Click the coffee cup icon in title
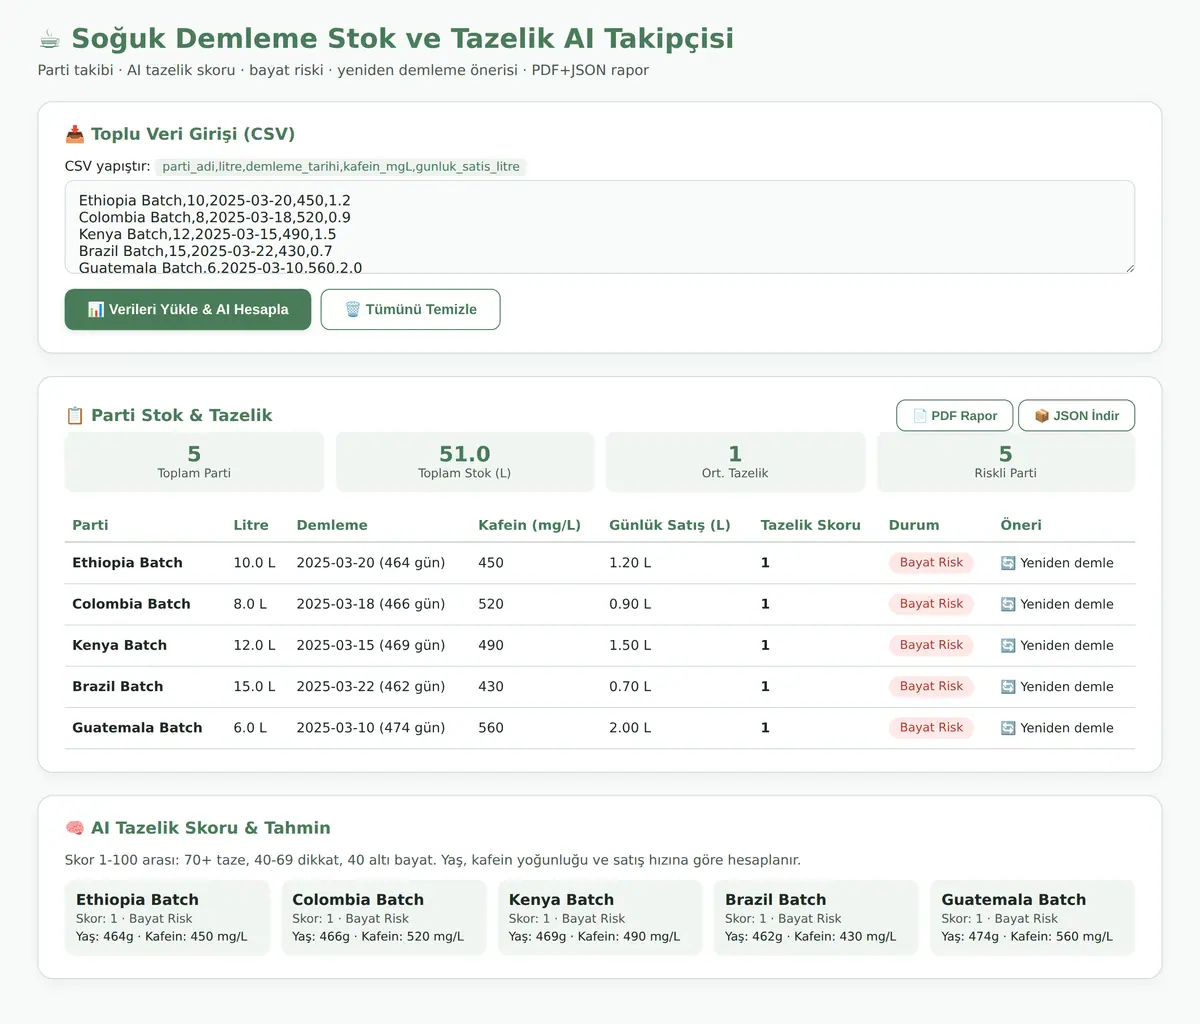The width and height of the screenshot is (1200, 1024). [x=49, y=39]
